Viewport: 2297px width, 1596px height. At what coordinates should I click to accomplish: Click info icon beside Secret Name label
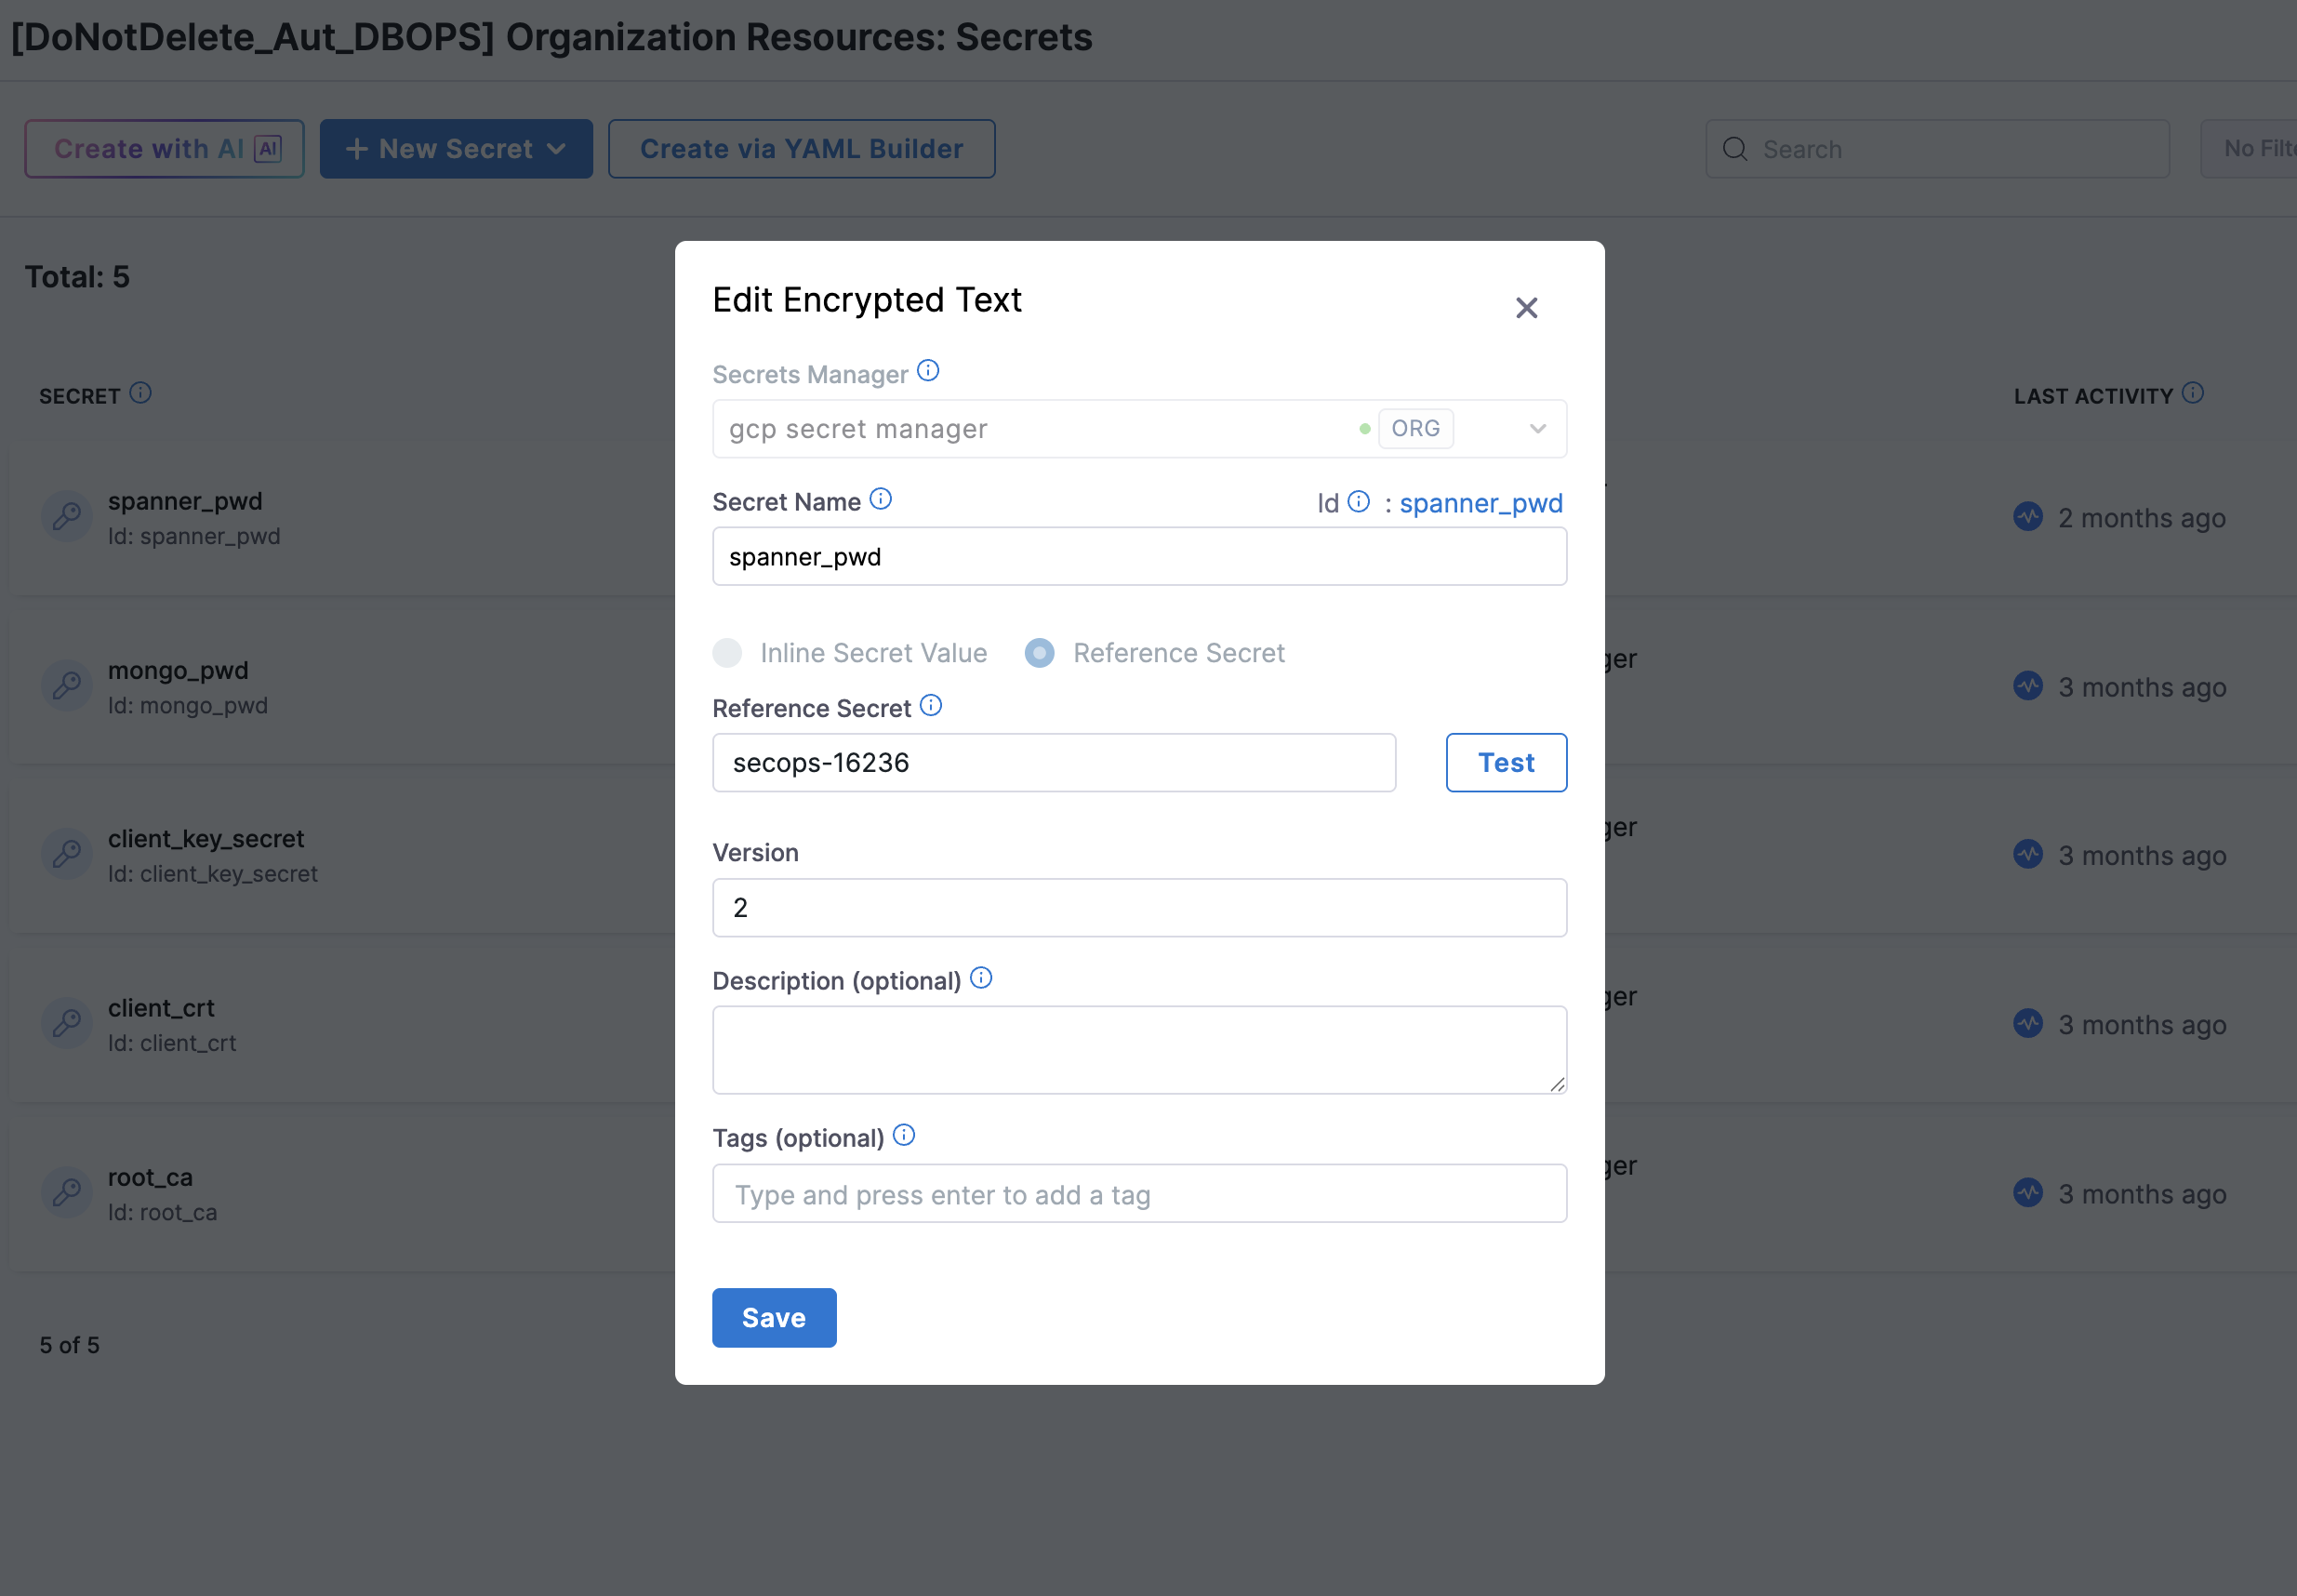point(880,499)
